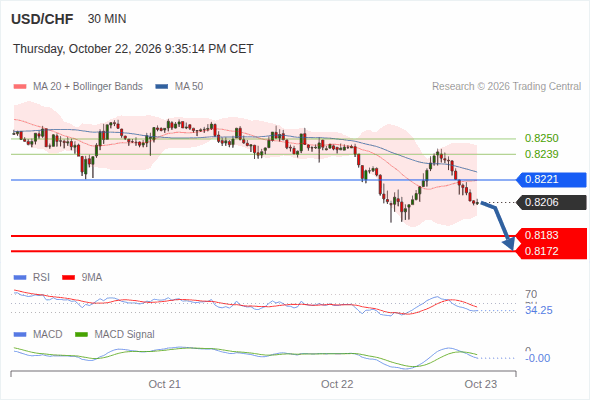
Task: Click the 0.8239 resistance level label
Action: point(541,154)
